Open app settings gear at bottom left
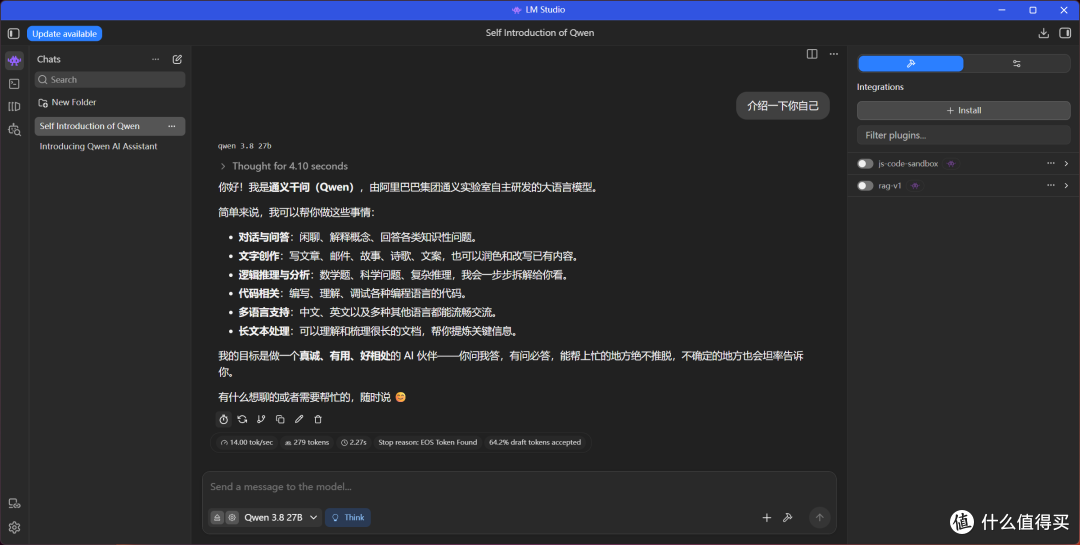 14,528
